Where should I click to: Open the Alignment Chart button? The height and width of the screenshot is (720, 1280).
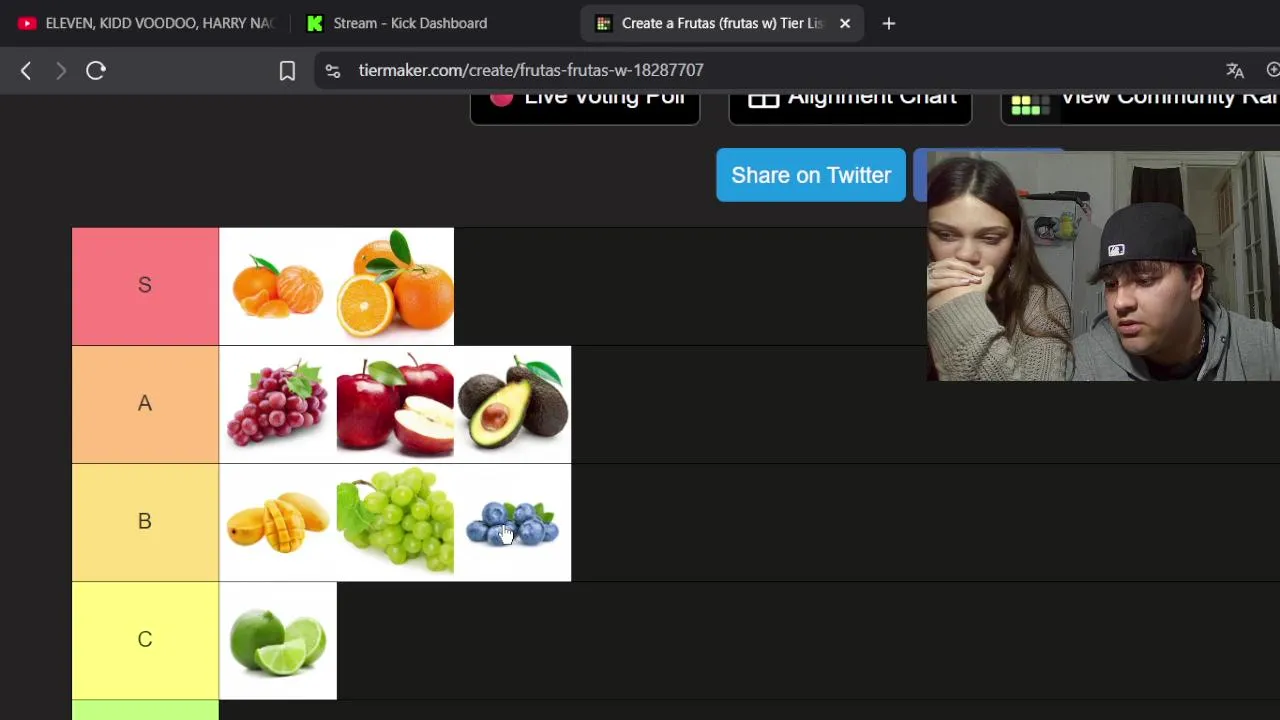pyautogui.click(x=850, y=103)
